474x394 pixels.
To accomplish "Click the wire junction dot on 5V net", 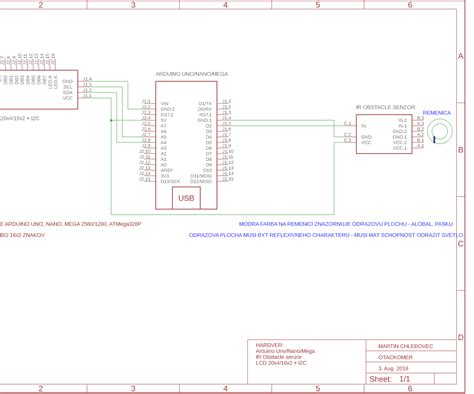I will click(111, 120).
